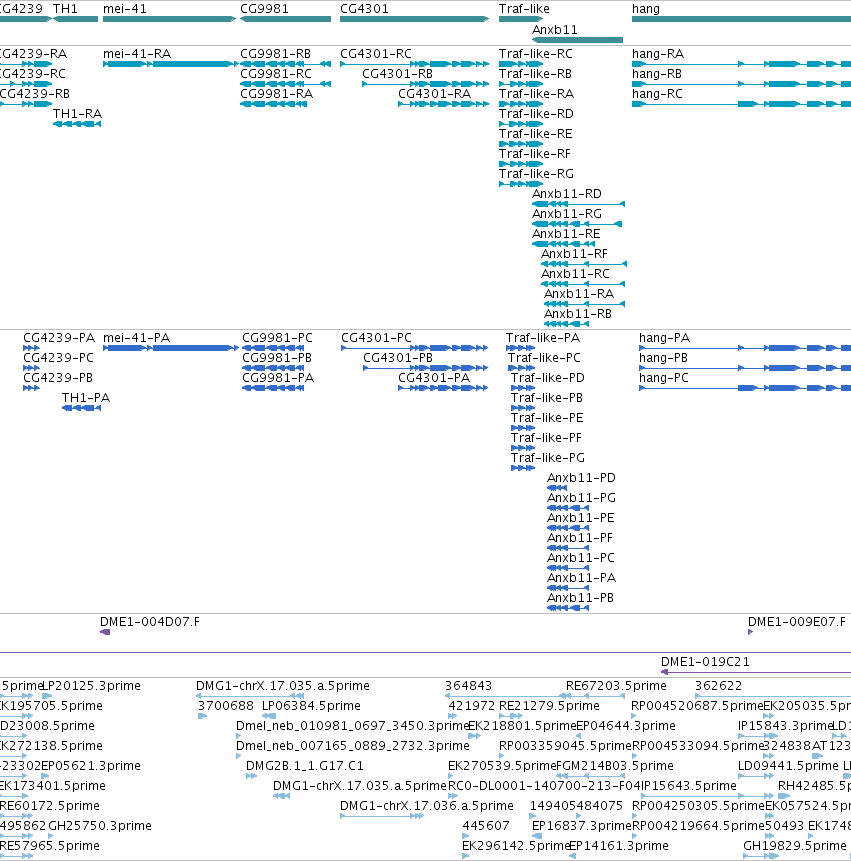The height and width of the screenshot is (861, 851).
Task: Select feature 362622
Action: coord(718,686)
